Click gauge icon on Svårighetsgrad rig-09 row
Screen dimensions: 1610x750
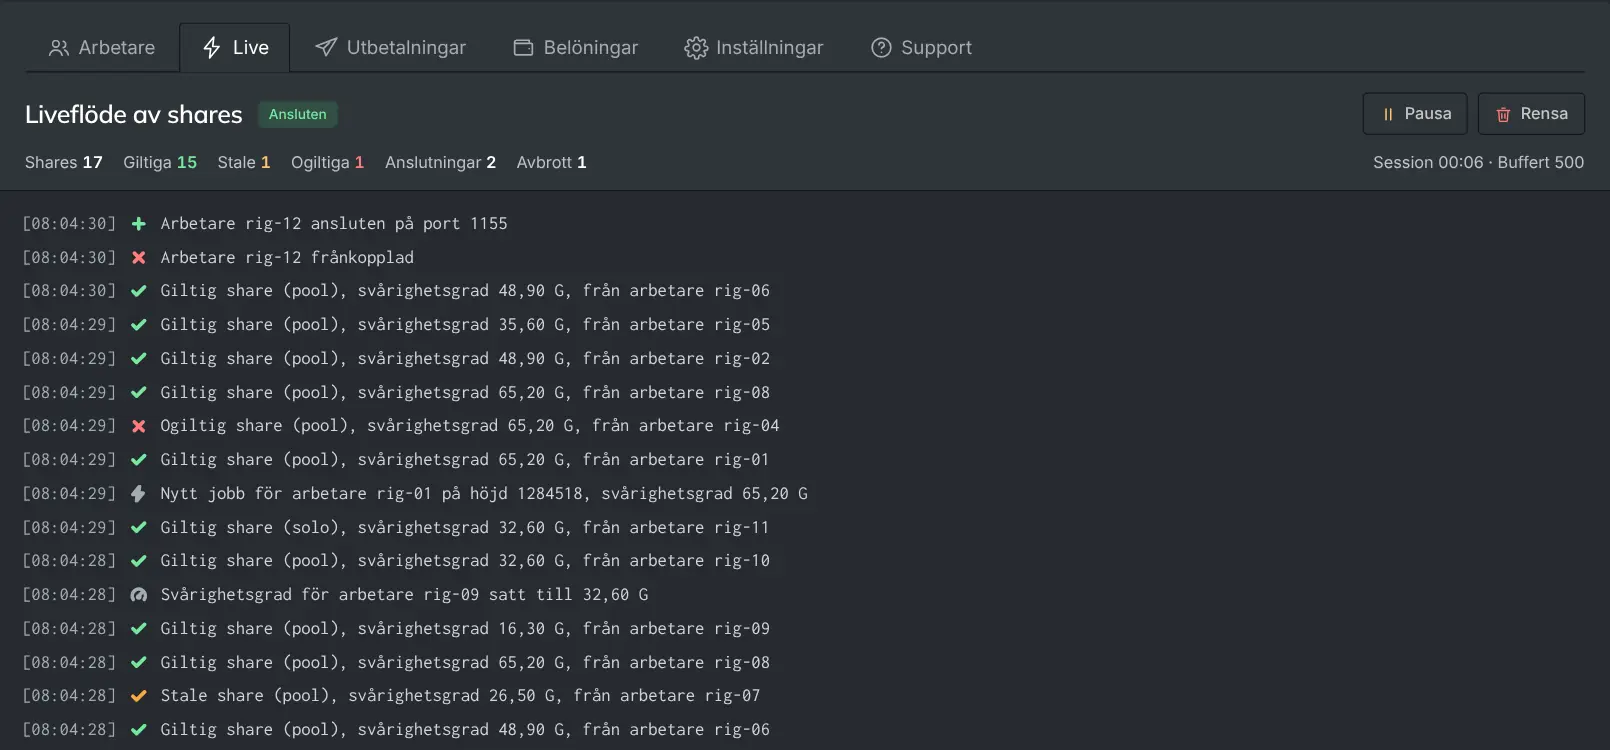[139, 595]
